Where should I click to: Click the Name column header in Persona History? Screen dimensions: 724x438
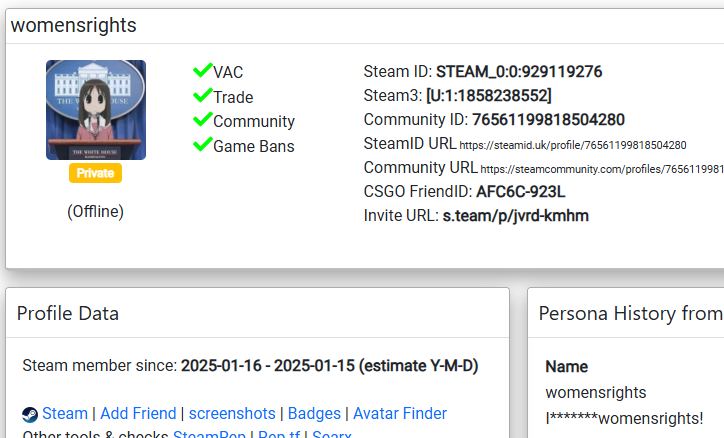click(567, 367)
